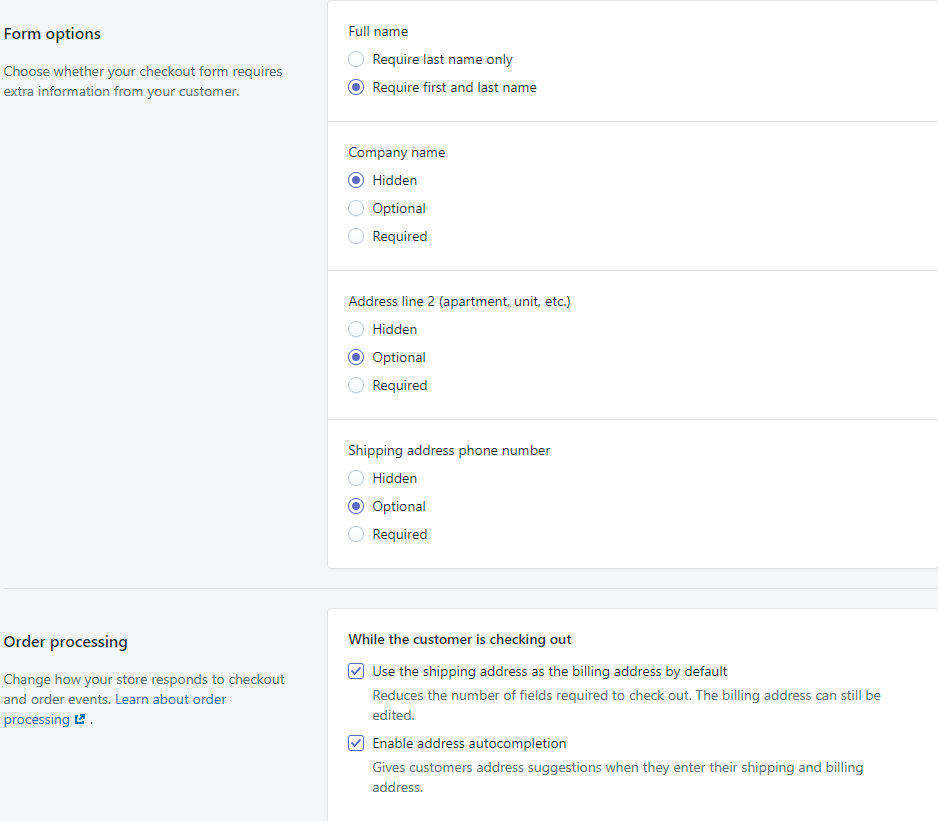Choose Hidden for Company name
938x821 pixels.
point(356,180)
